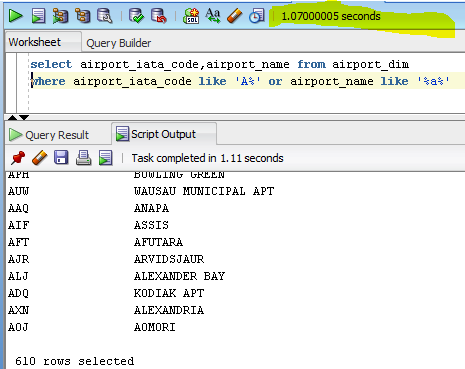Click the AIF output row code
This screenshot has width=465, height=369.
[19, 225]
